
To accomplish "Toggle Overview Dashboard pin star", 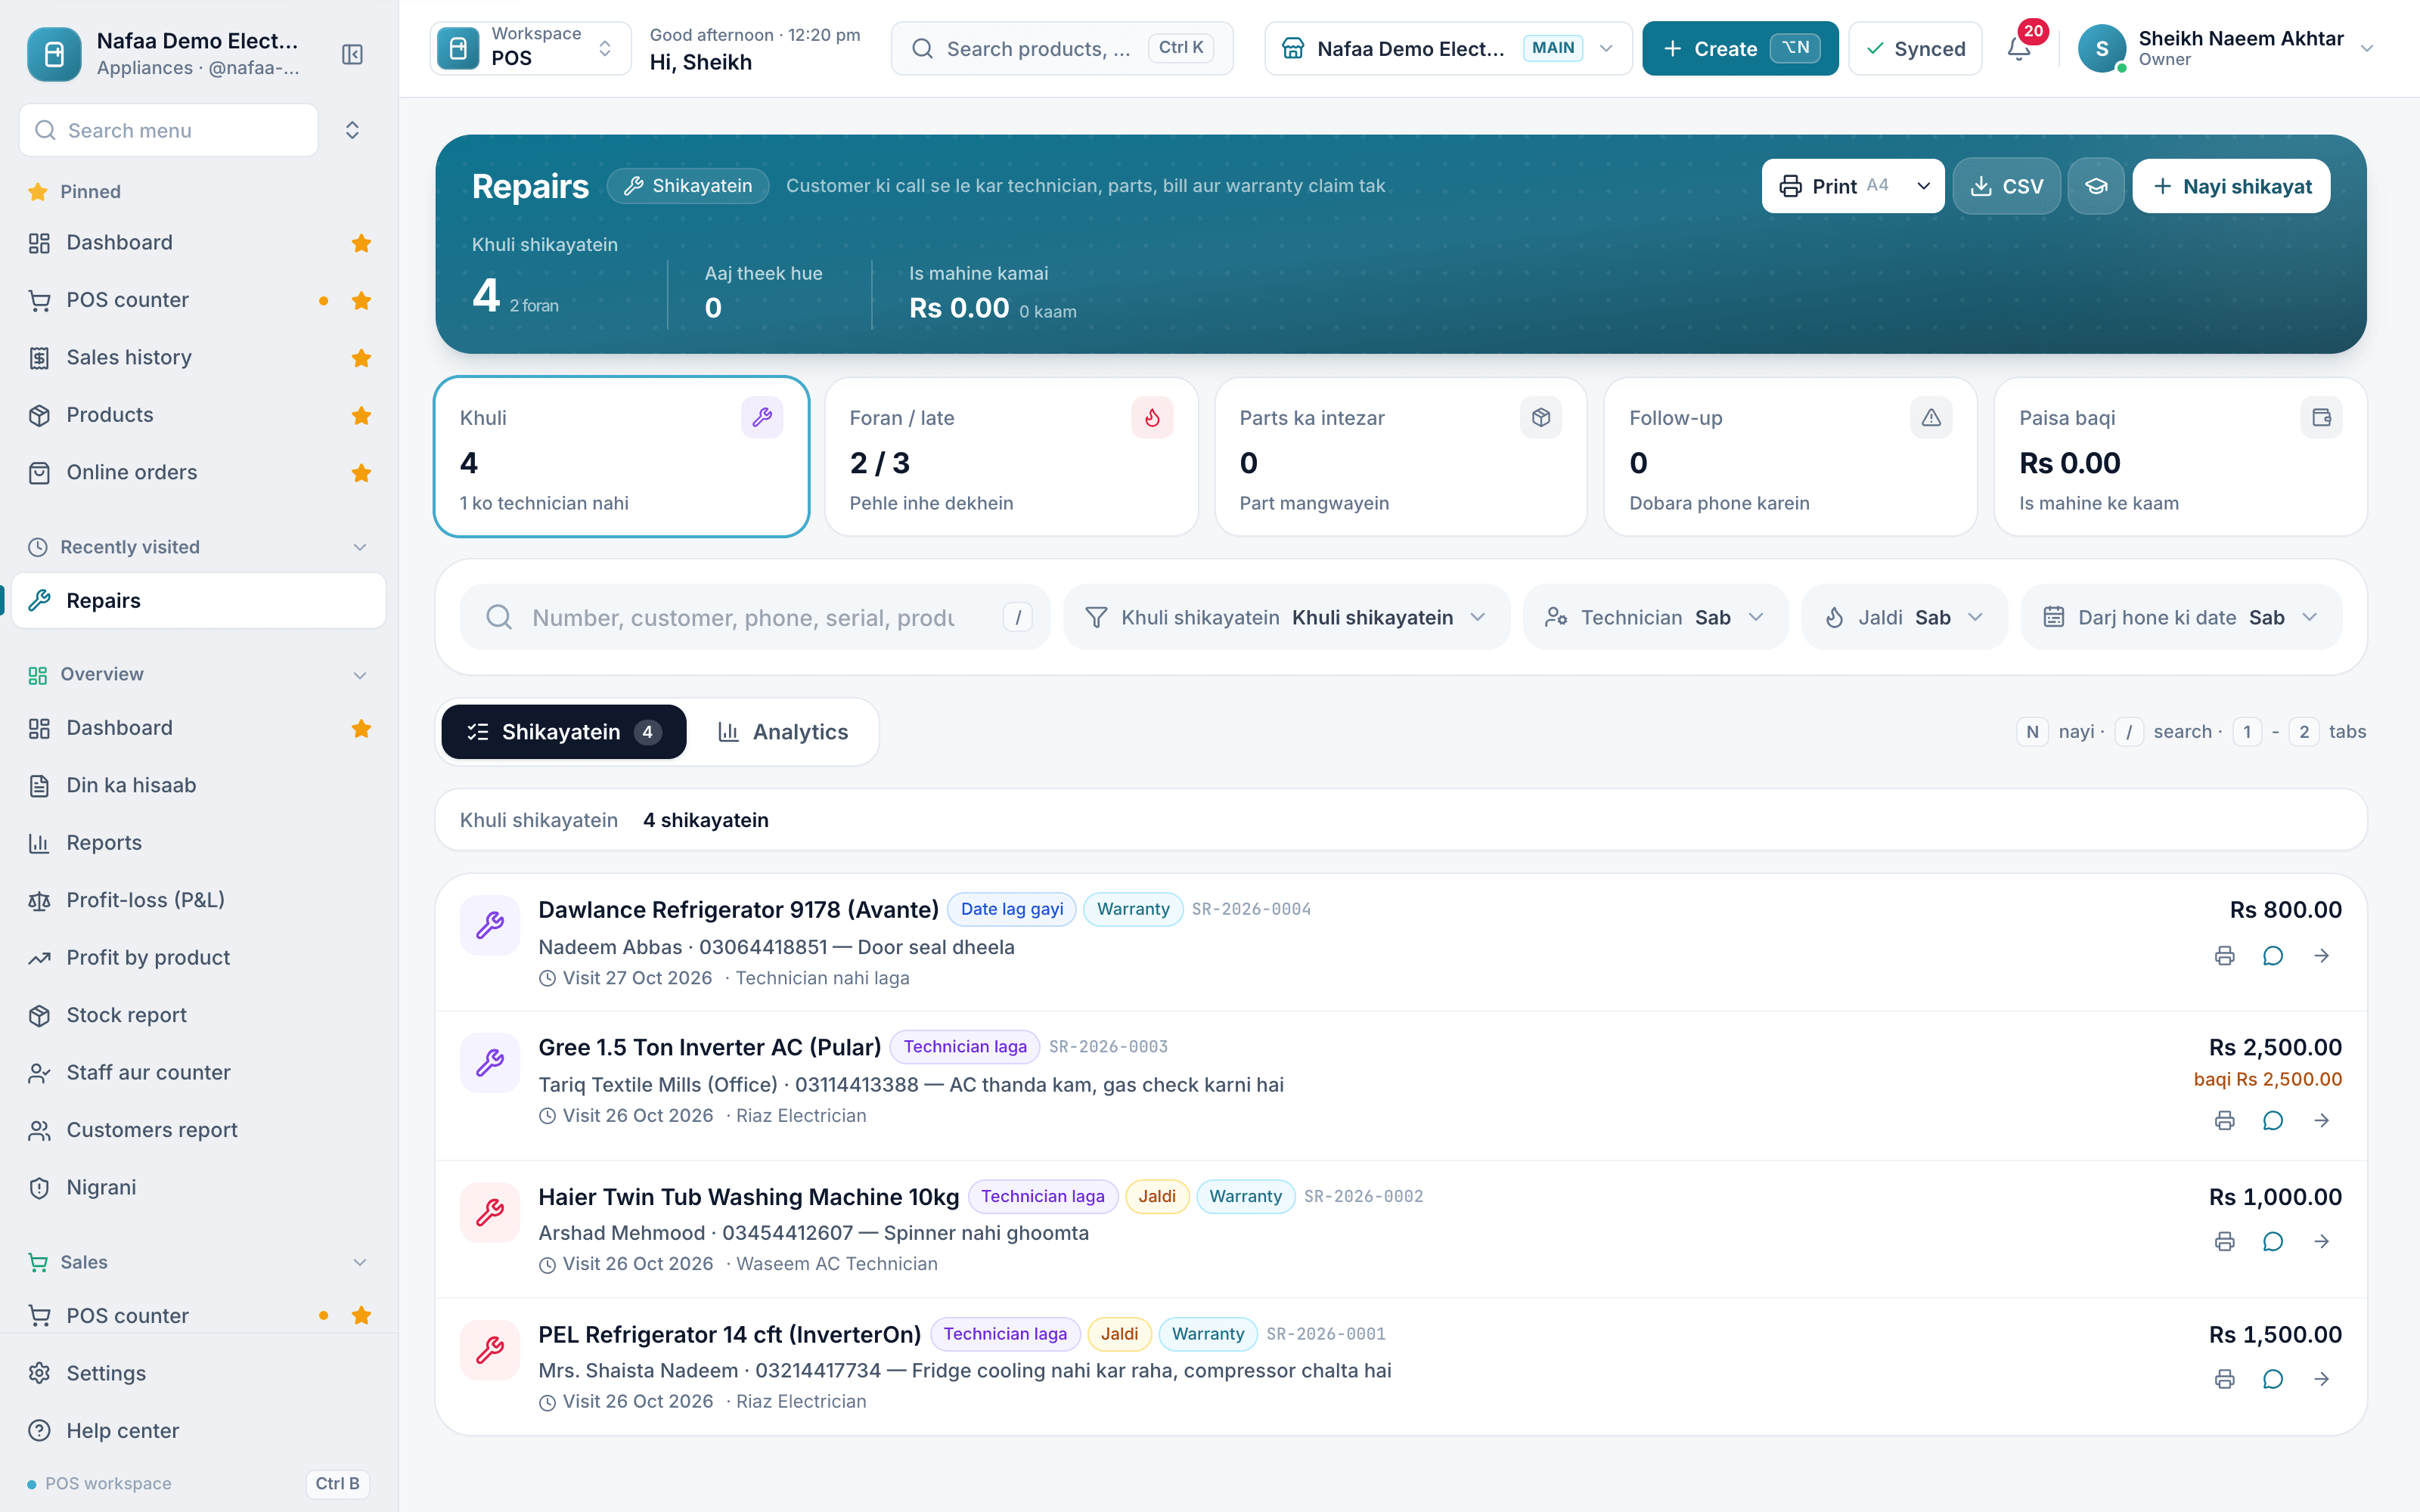I will pyautogui.click(x=361, y=729).
